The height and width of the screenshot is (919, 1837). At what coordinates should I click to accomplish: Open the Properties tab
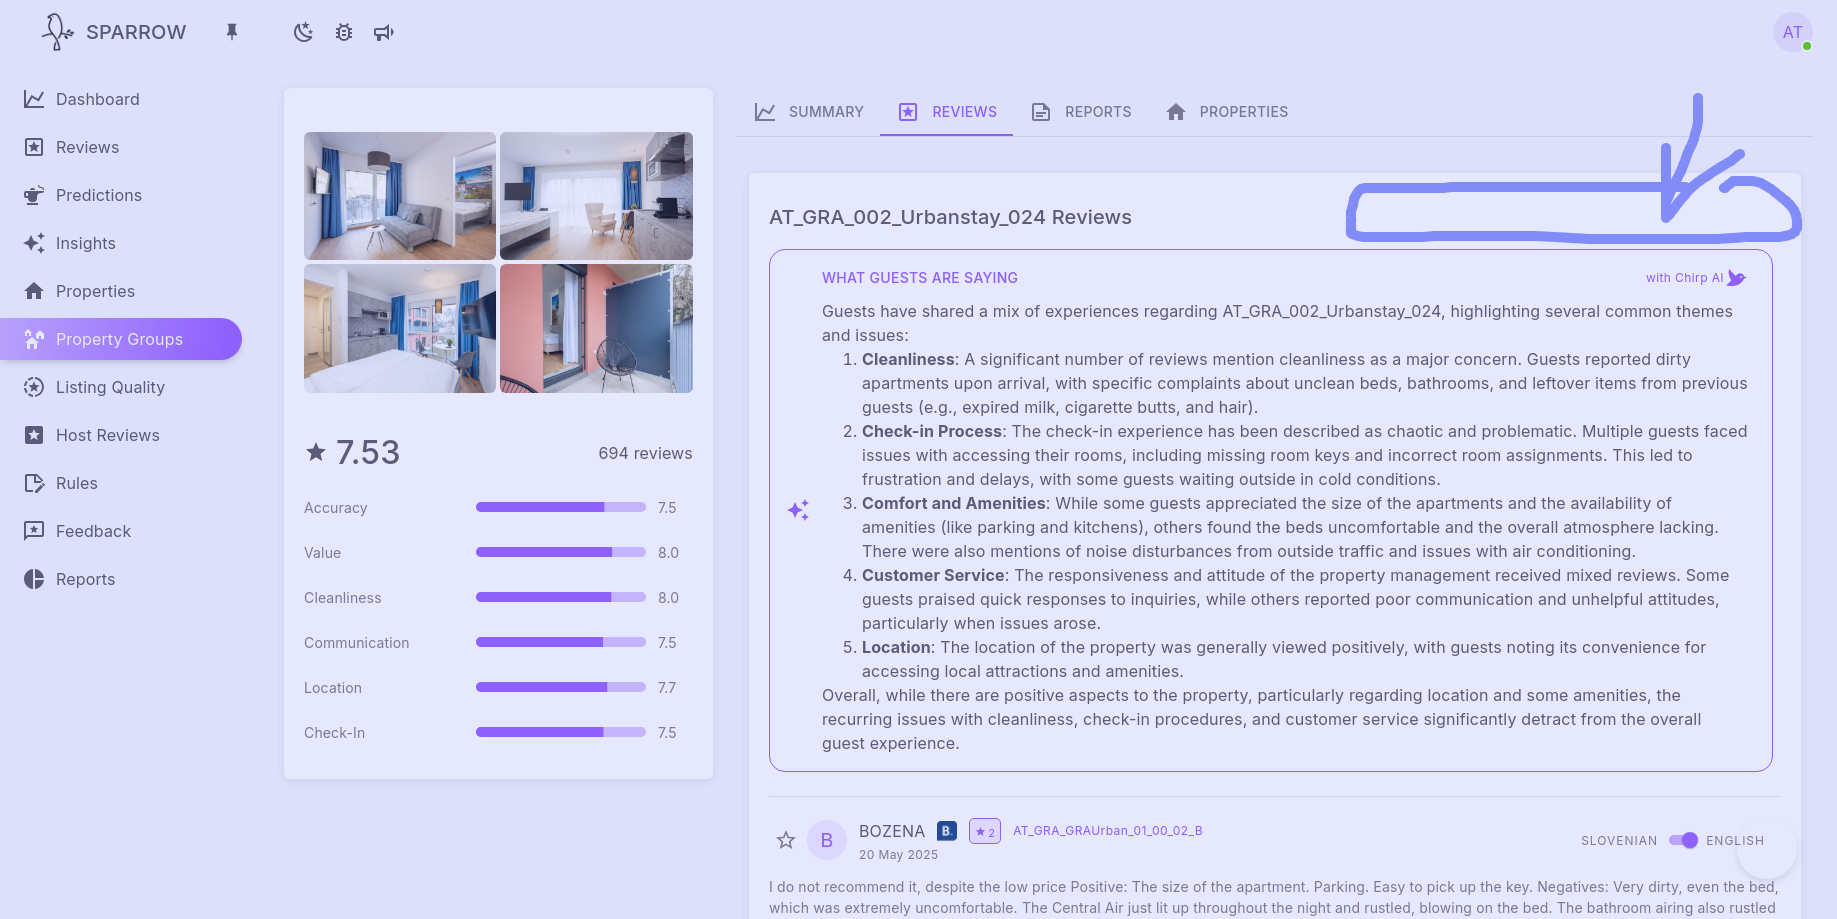pyautogui.click(x=1227, y=112)
